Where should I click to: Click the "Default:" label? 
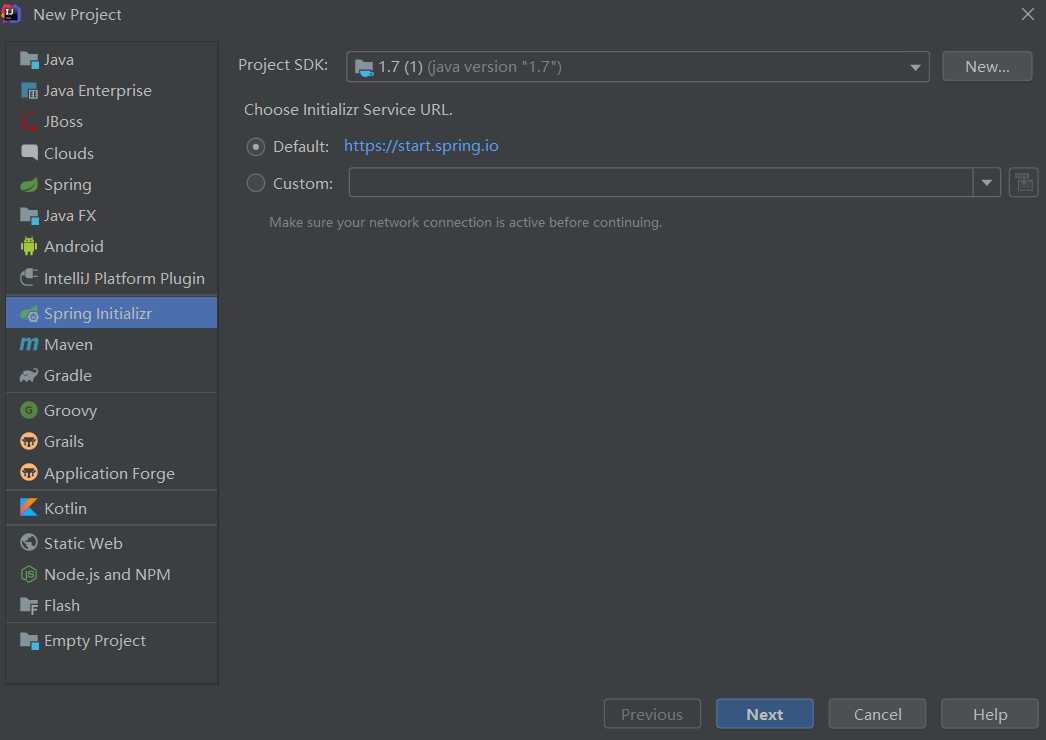point(301,147)
